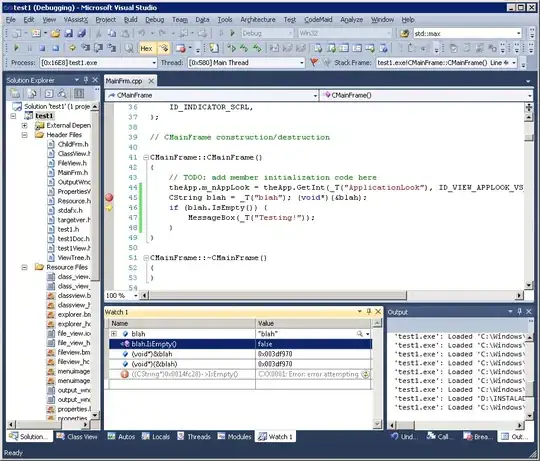Screen dimensions: 540x461
Task: Click the Name column header in Watch 1
Action: [182, 323]
